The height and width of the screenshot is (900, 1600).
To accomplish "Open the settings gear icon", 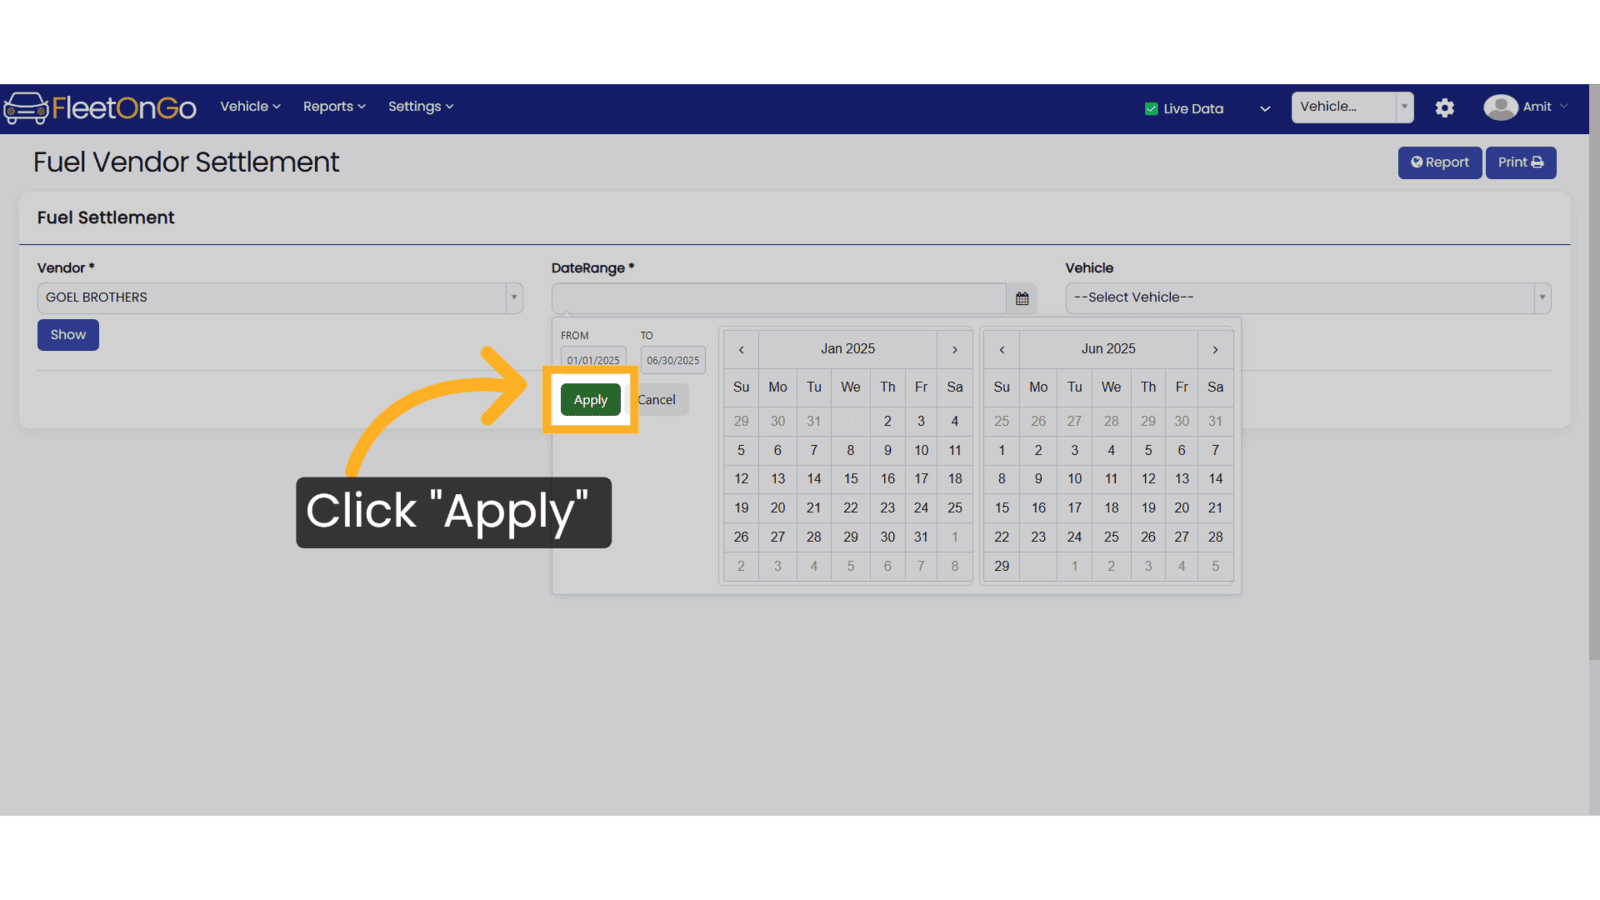I will [1444, 108].
